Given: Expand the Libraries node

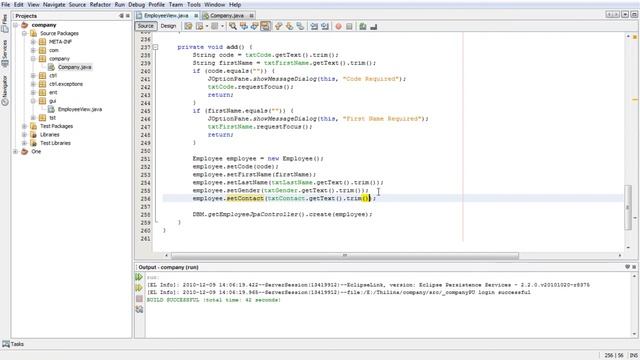Looking at the screenshot, I should (24, 134).
